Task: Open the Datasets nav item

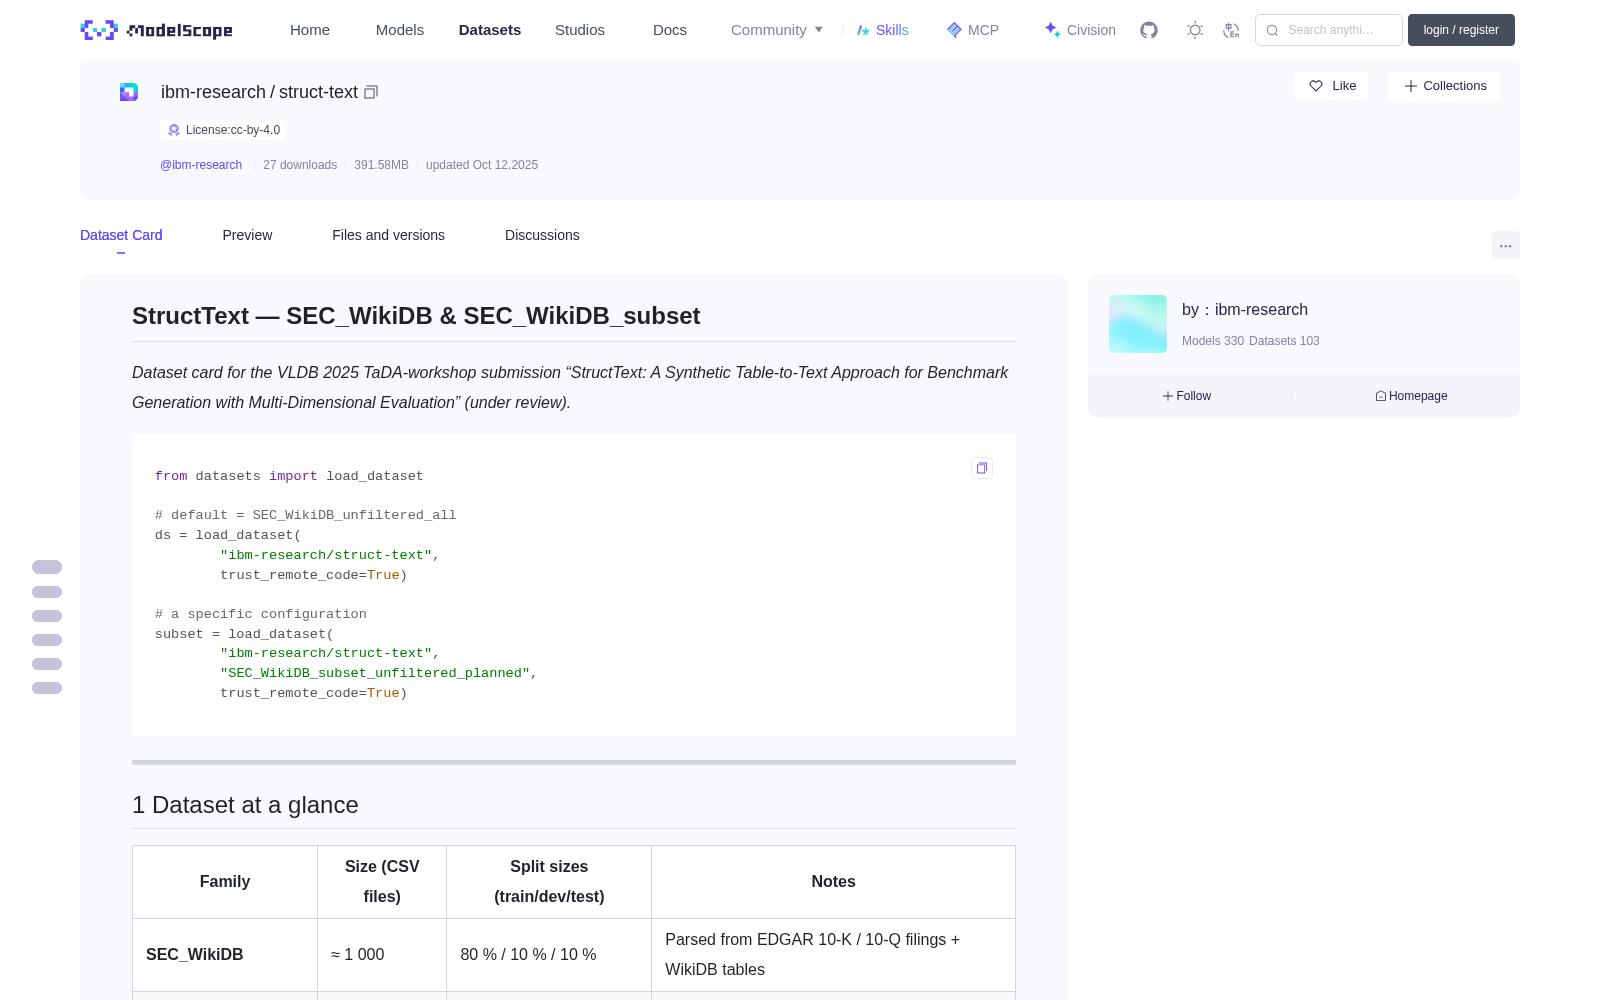Action: (x=490, y=30)
